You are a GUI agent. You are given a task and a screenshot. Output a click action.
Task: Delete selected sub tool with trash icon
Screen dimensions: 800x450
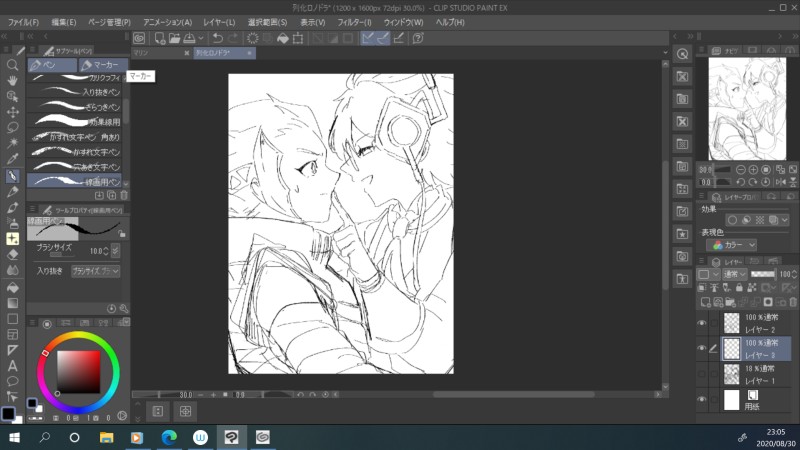coord(123,195)
